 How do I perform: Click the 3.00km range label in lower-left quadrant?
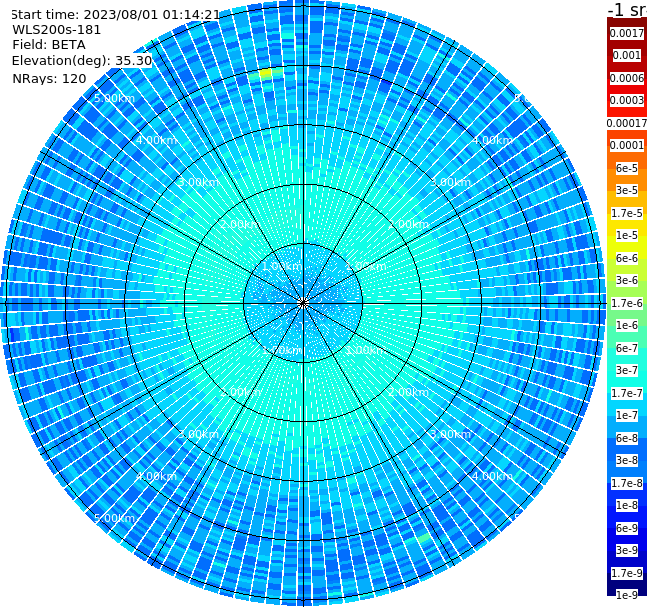pos(198,434)
